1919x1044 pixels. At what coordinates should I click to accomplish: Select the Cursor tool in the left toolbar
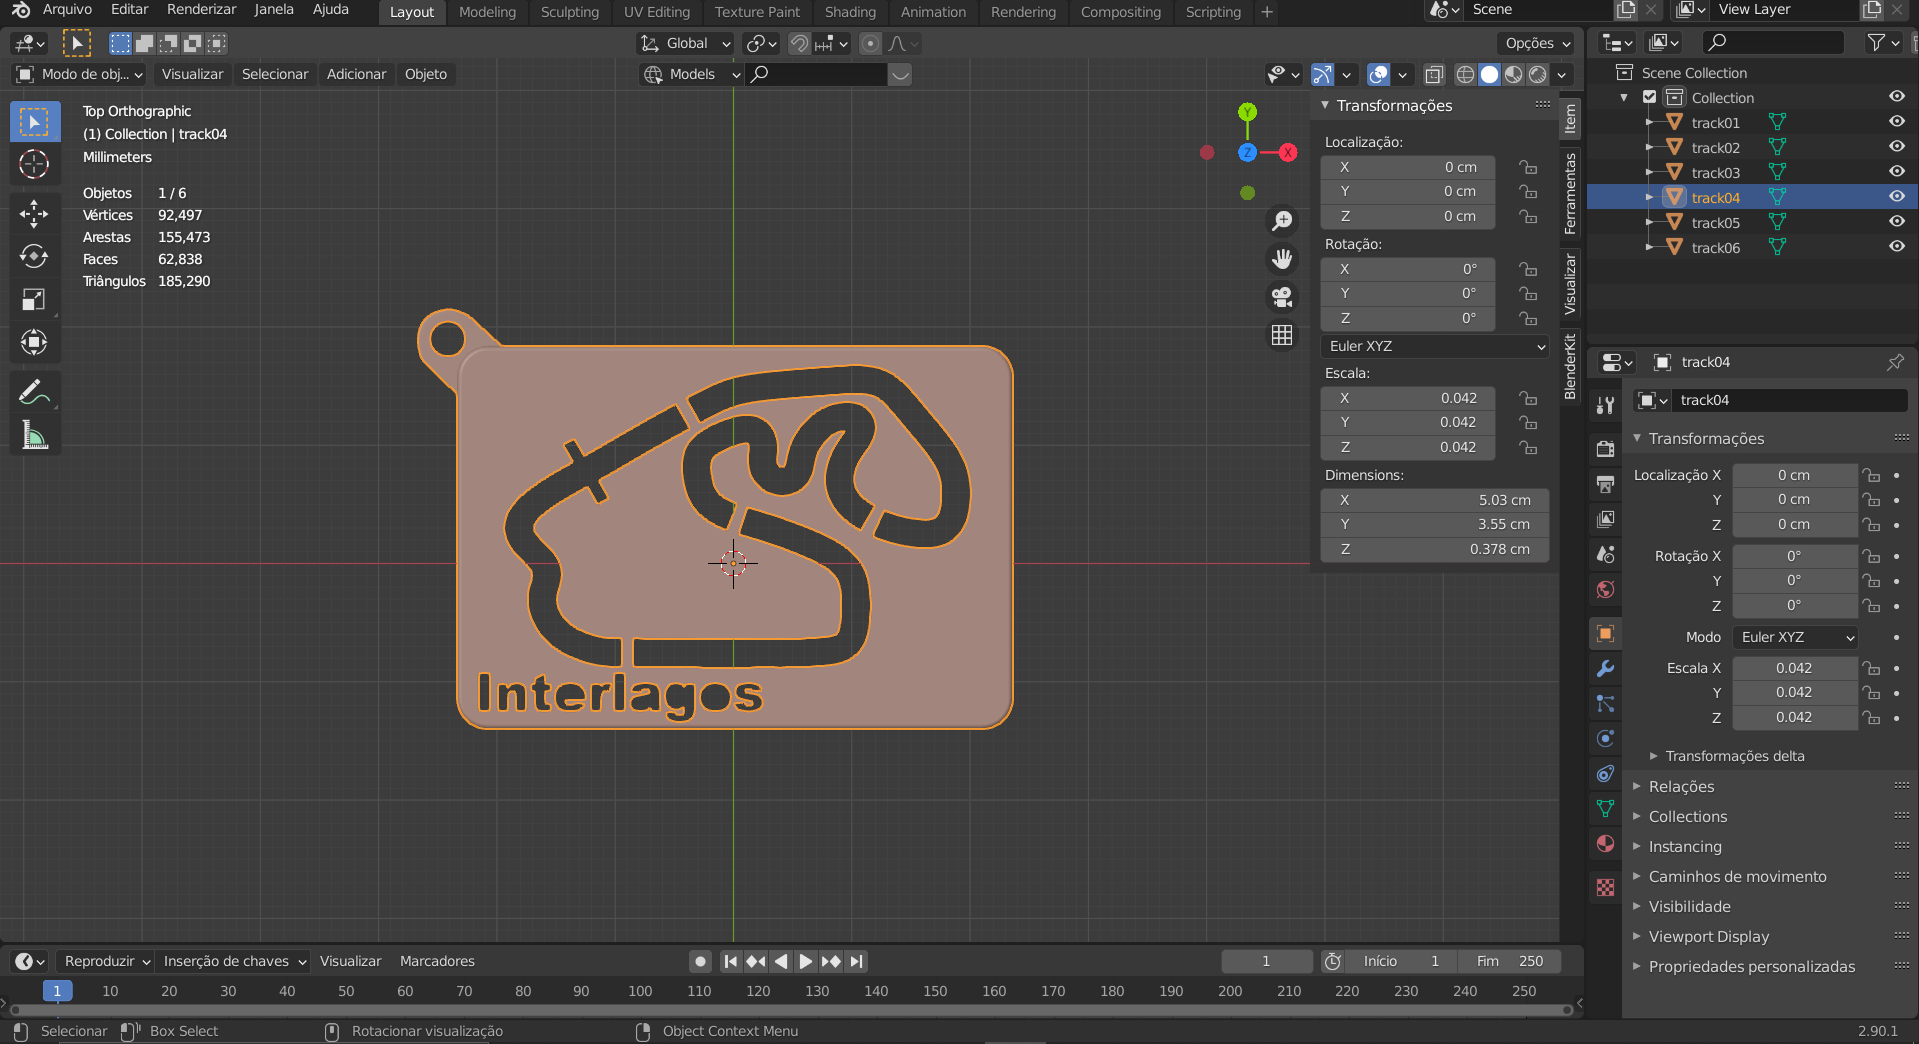point(34,164)
